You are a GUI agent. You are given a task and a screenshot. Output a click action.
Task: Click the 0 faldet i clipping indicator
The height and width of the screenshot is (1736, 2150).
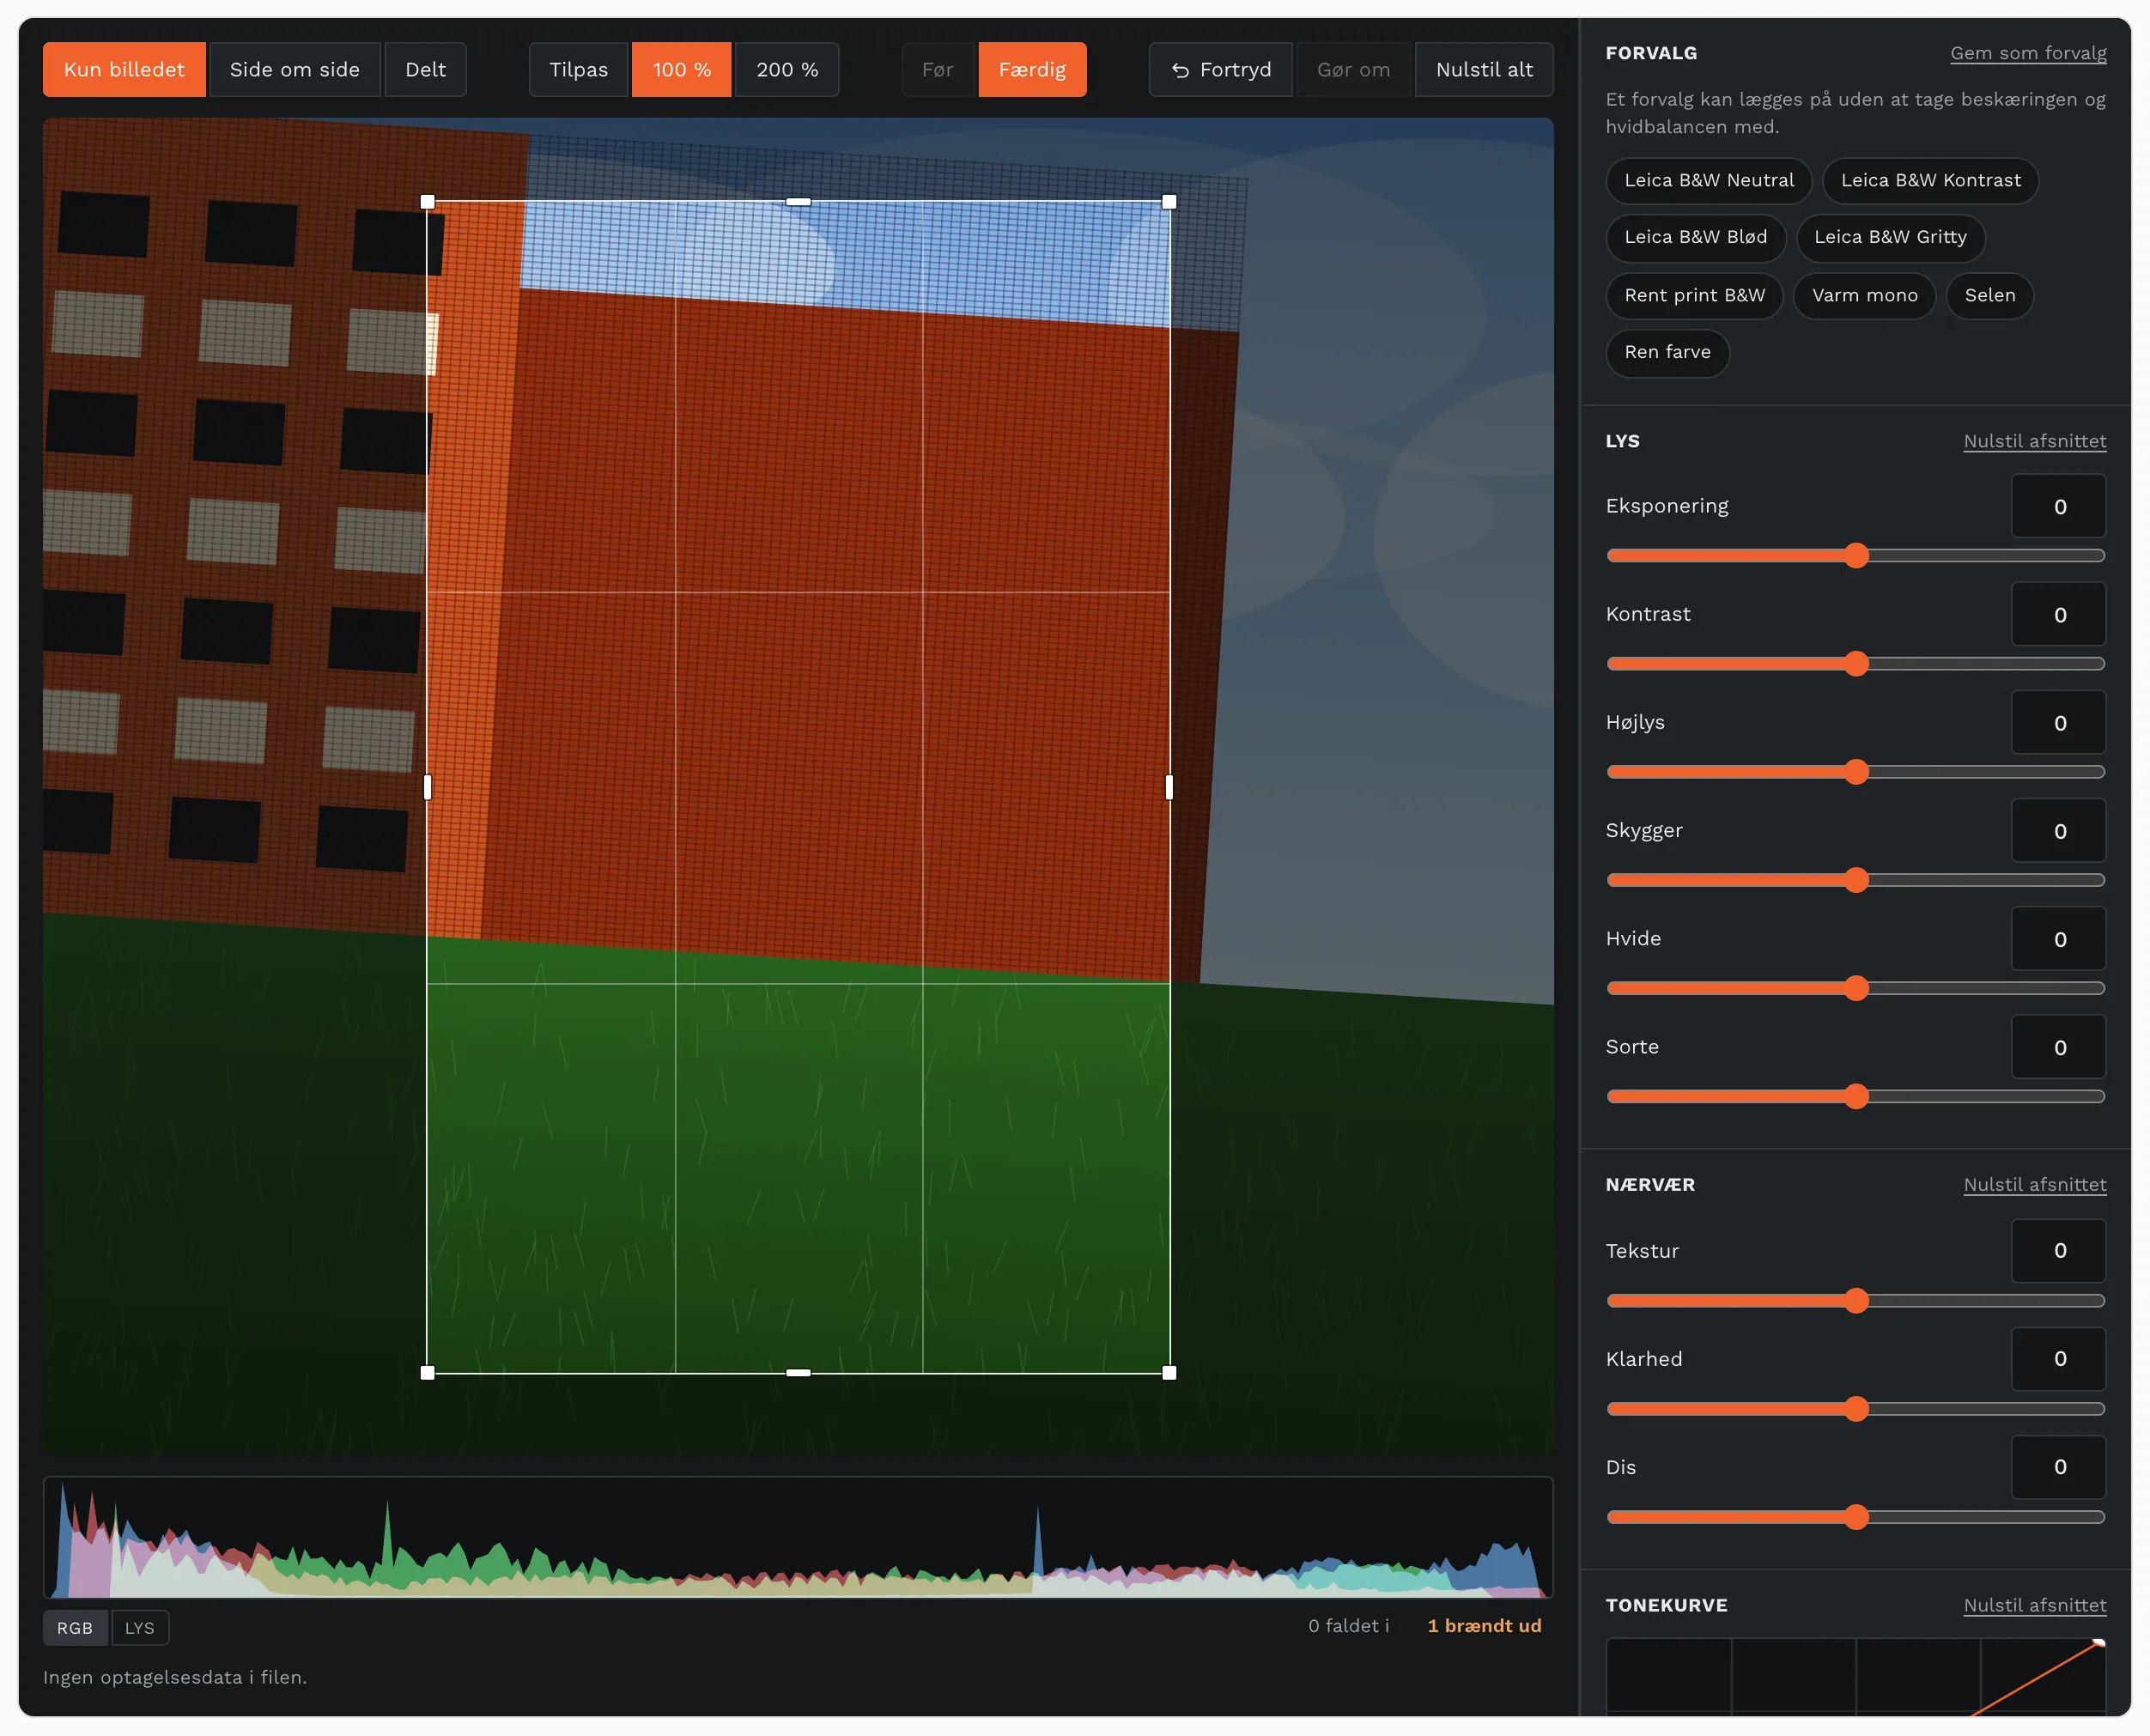[1348, 1627]
